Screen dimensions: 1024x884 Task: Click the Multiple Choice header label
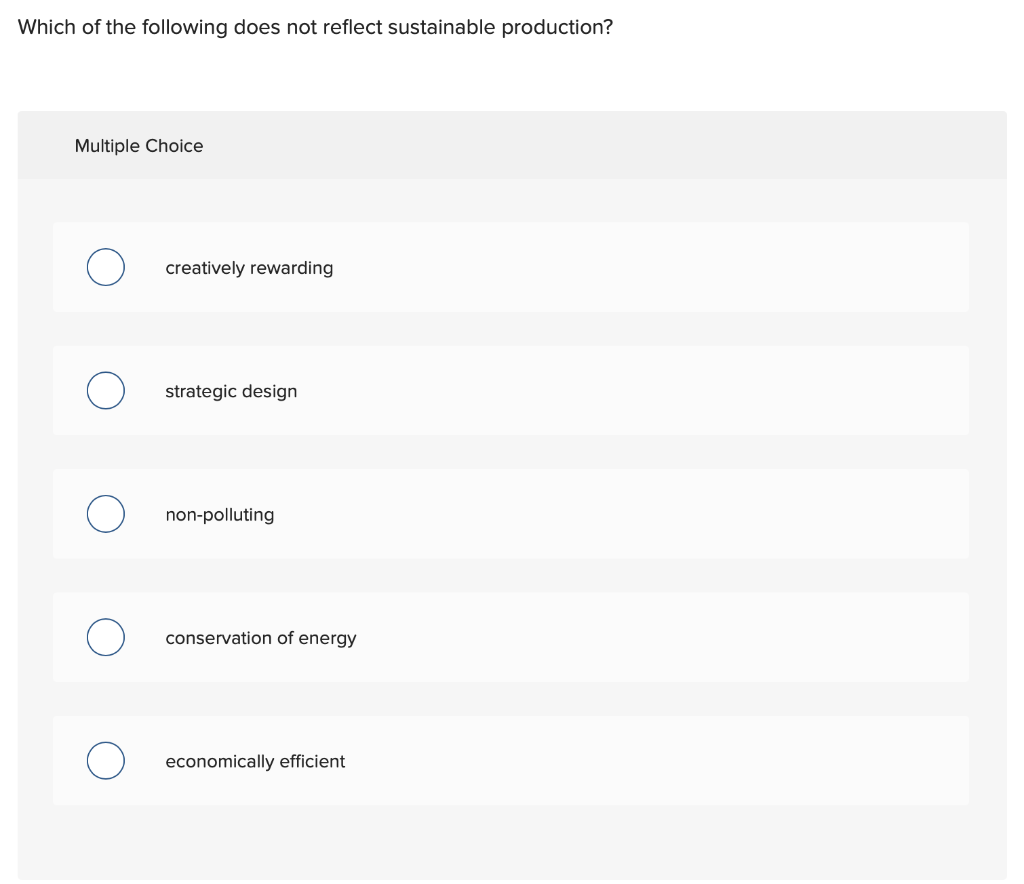(x=139, y=146)
